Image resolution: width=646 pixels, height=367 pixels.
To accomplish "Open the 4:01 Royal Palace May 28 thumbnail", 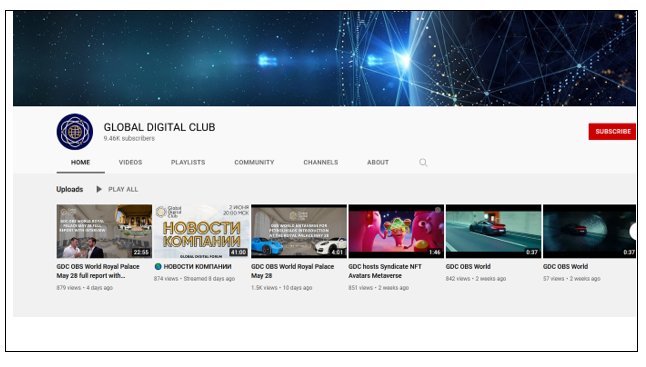I will [299, 231].
